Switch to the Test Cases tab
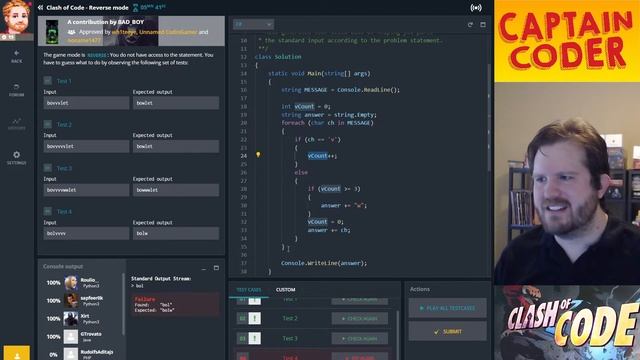Screen dimensions: 640x360 pos(249,290)
